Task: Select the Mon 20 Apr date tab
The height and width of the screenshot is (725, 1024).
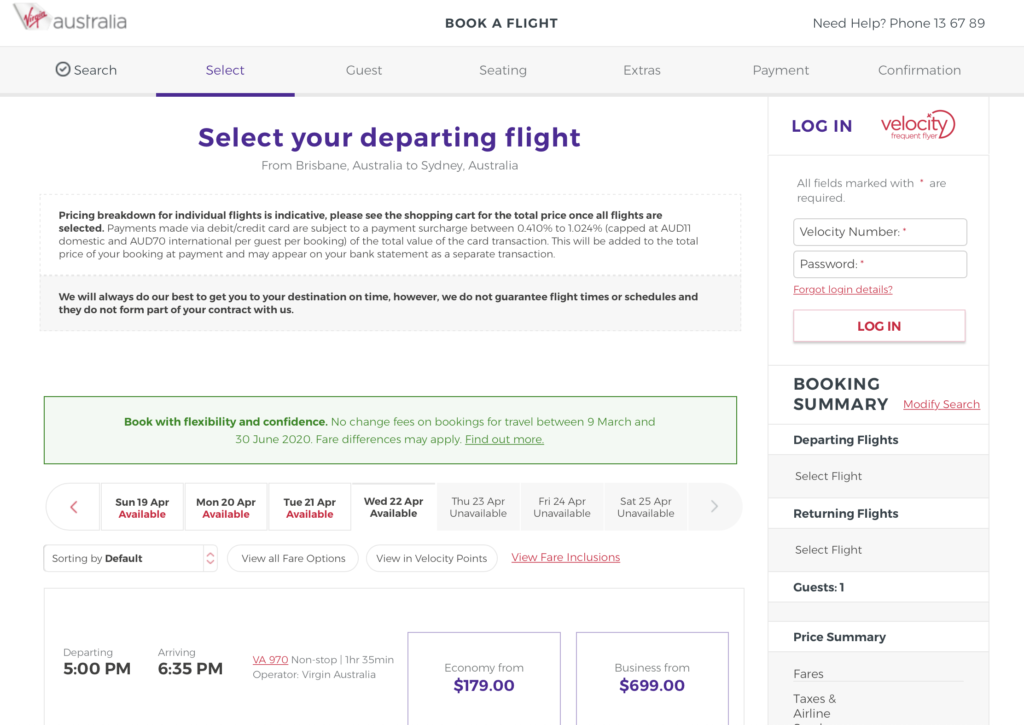Action: click(x=225, y=508)
